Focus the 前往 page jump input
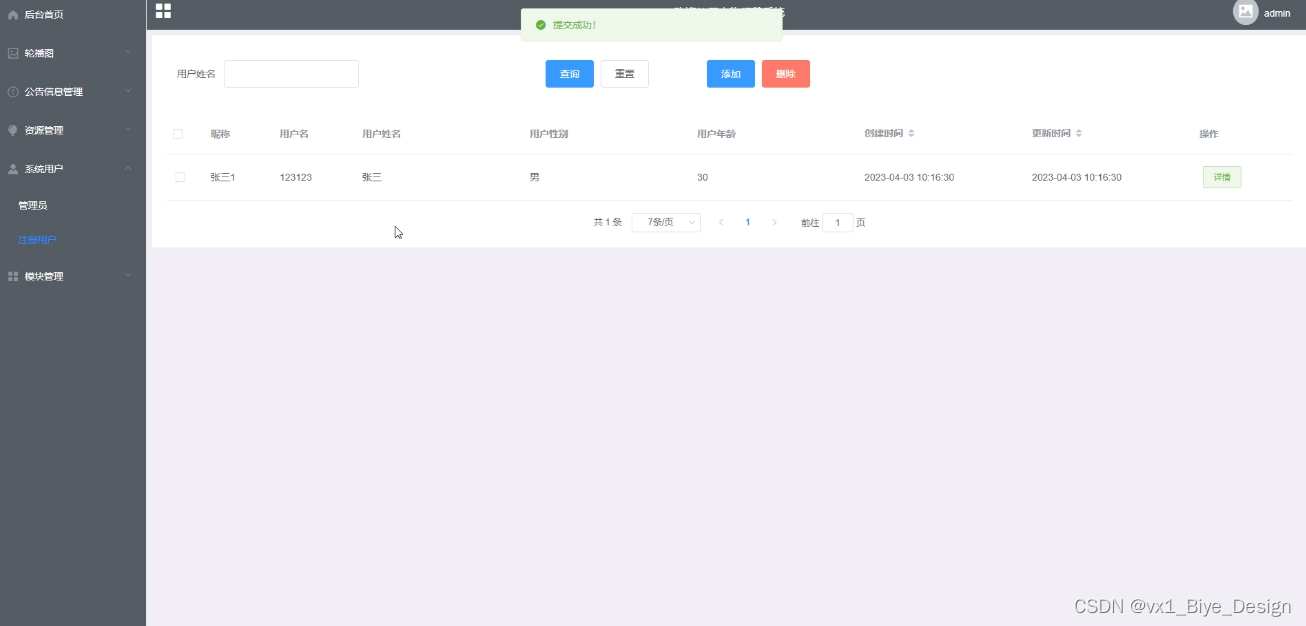The width and height of the screenshot is (1306, 626). click(x=838, y=222)
